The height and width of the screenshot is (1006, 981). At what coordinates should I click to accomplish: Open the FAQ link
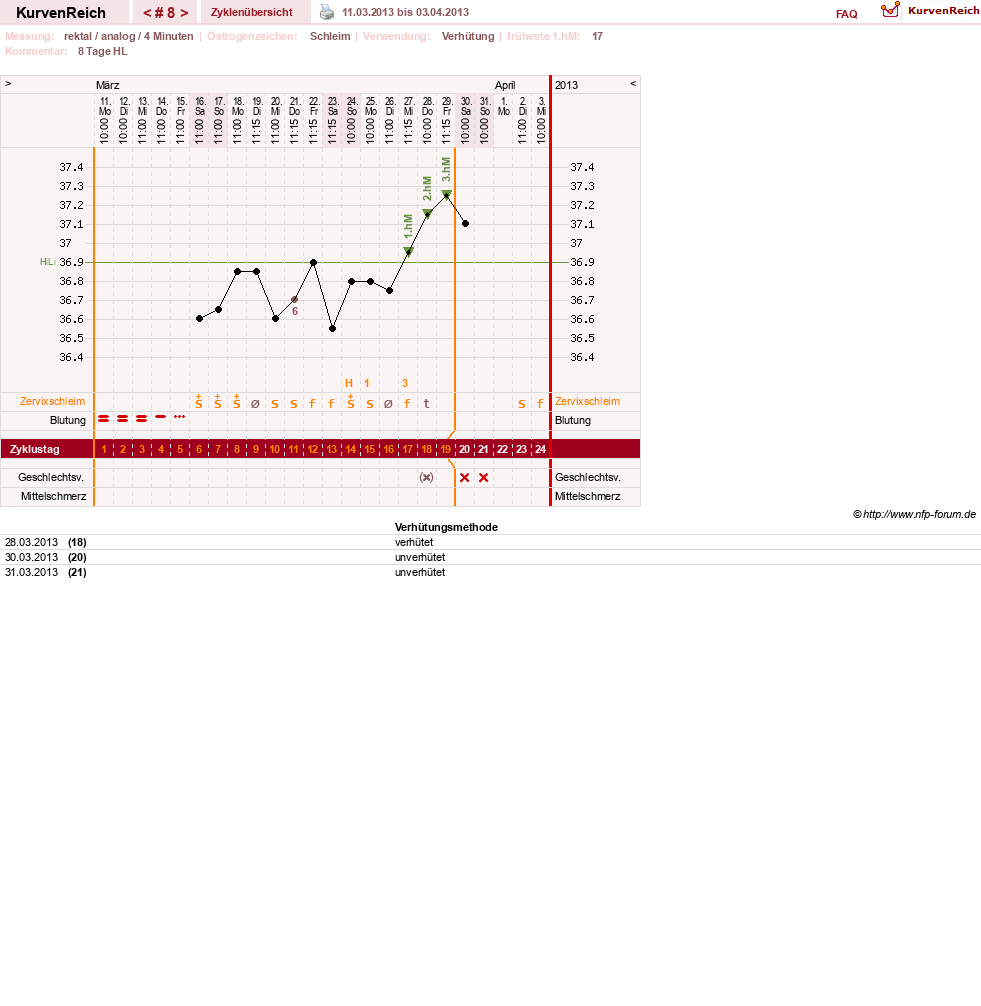(x=846, y=14)
